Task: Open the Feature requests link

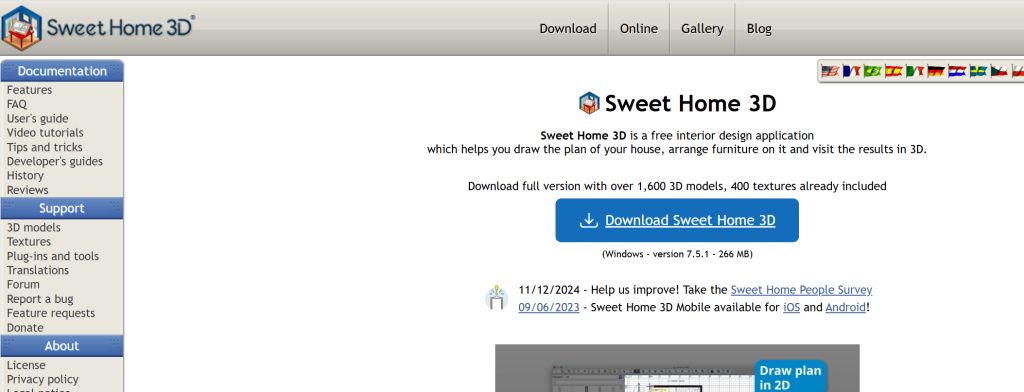Action: tap(51, 313)
